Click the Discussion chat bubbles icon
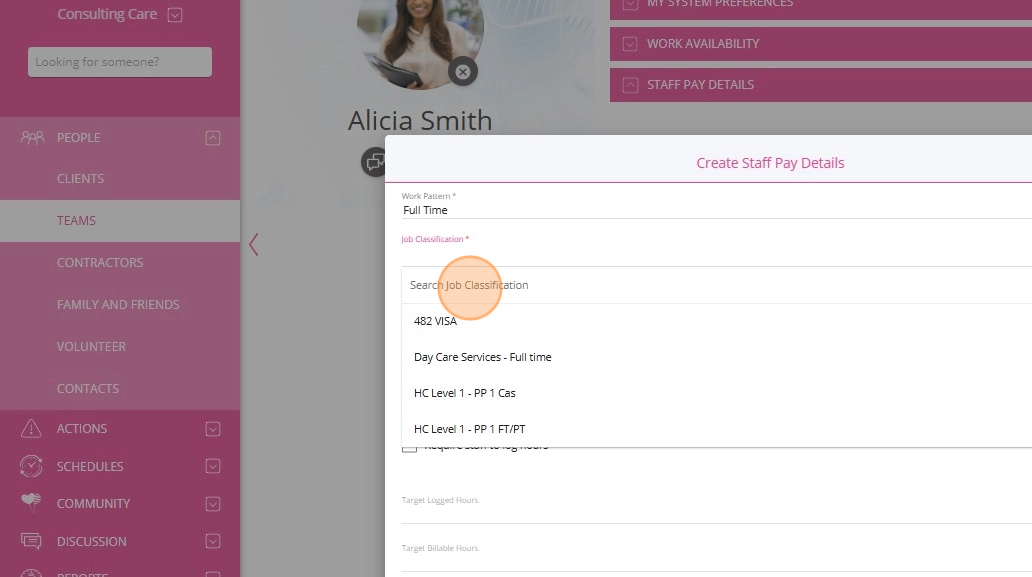 point(31,541)
